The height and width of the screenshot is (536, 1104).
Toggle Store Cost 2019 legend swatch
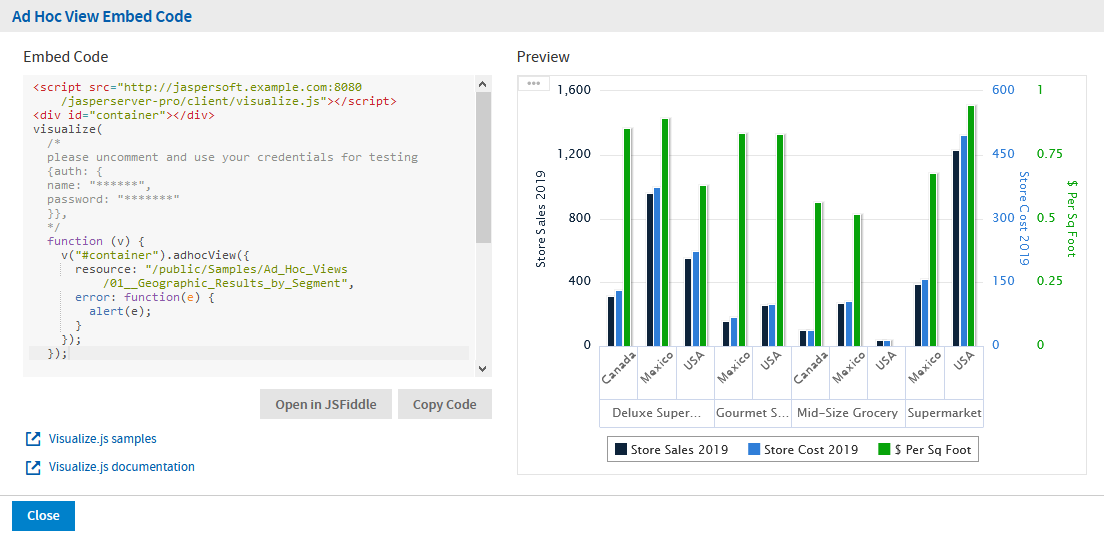point(753,449)
